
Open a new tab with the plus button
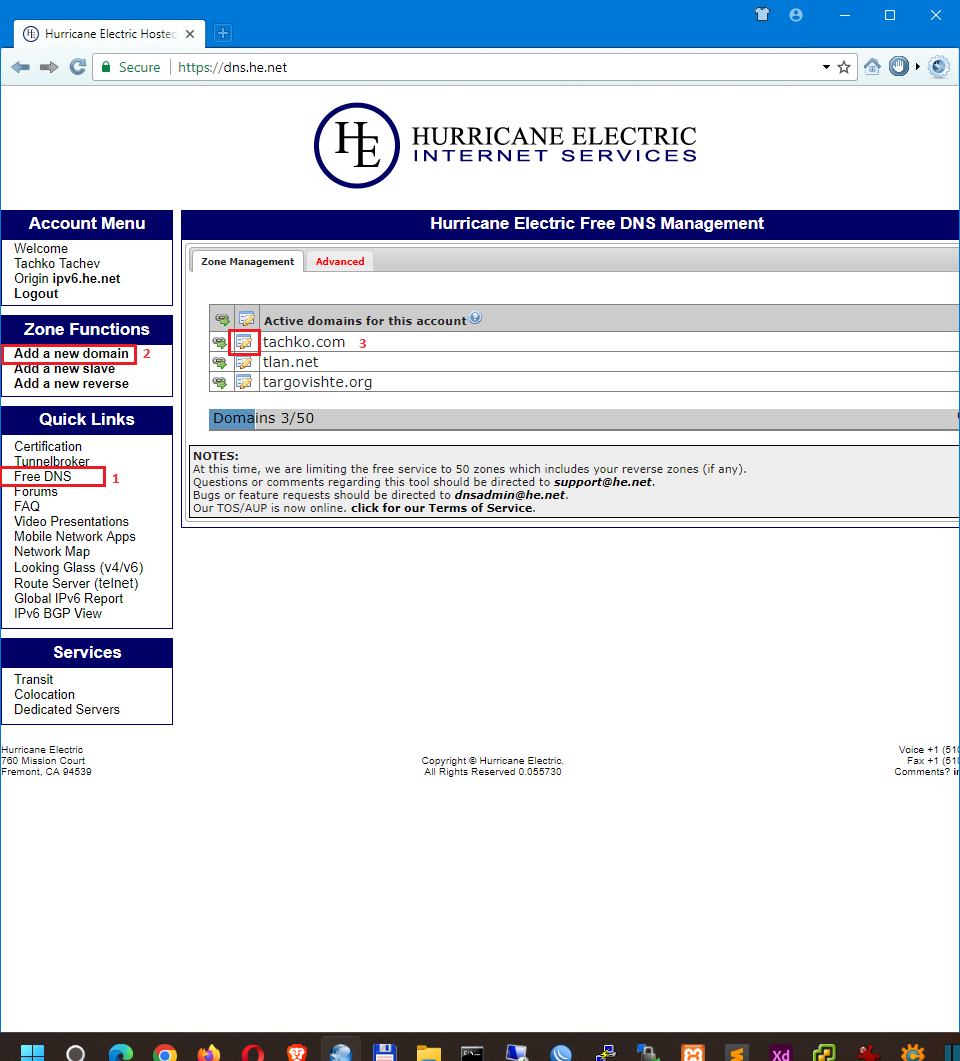pyautogui.click(x=223, y=32)
